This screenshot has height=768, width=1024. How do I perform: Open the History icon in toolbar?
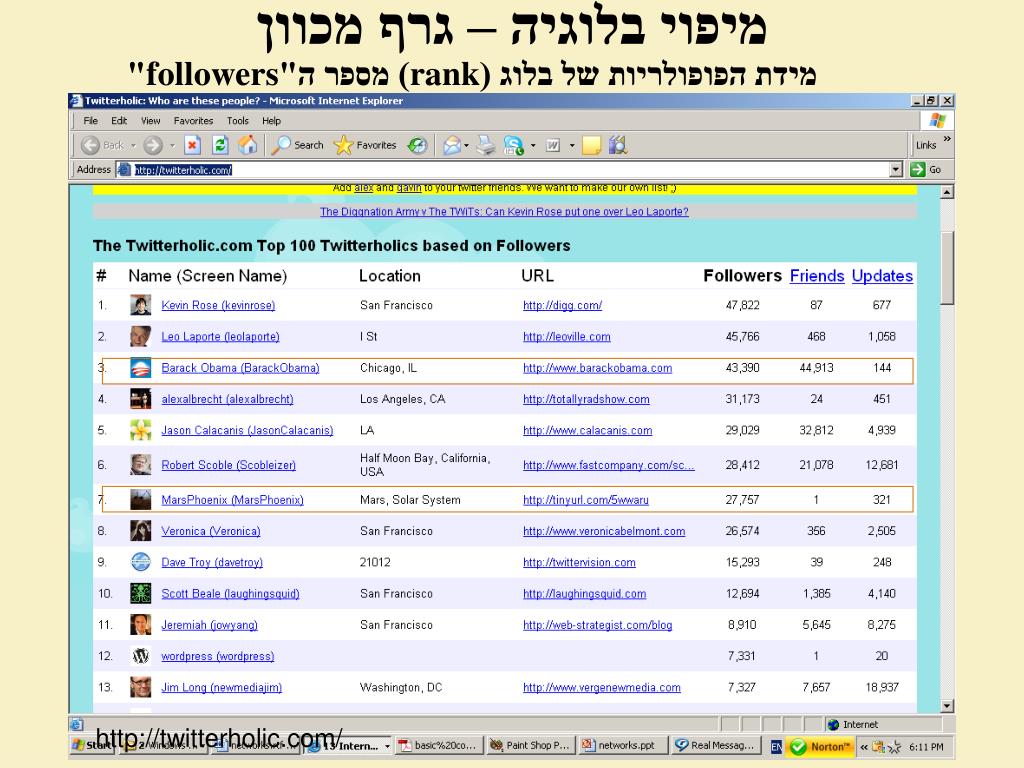click(417, 145)
